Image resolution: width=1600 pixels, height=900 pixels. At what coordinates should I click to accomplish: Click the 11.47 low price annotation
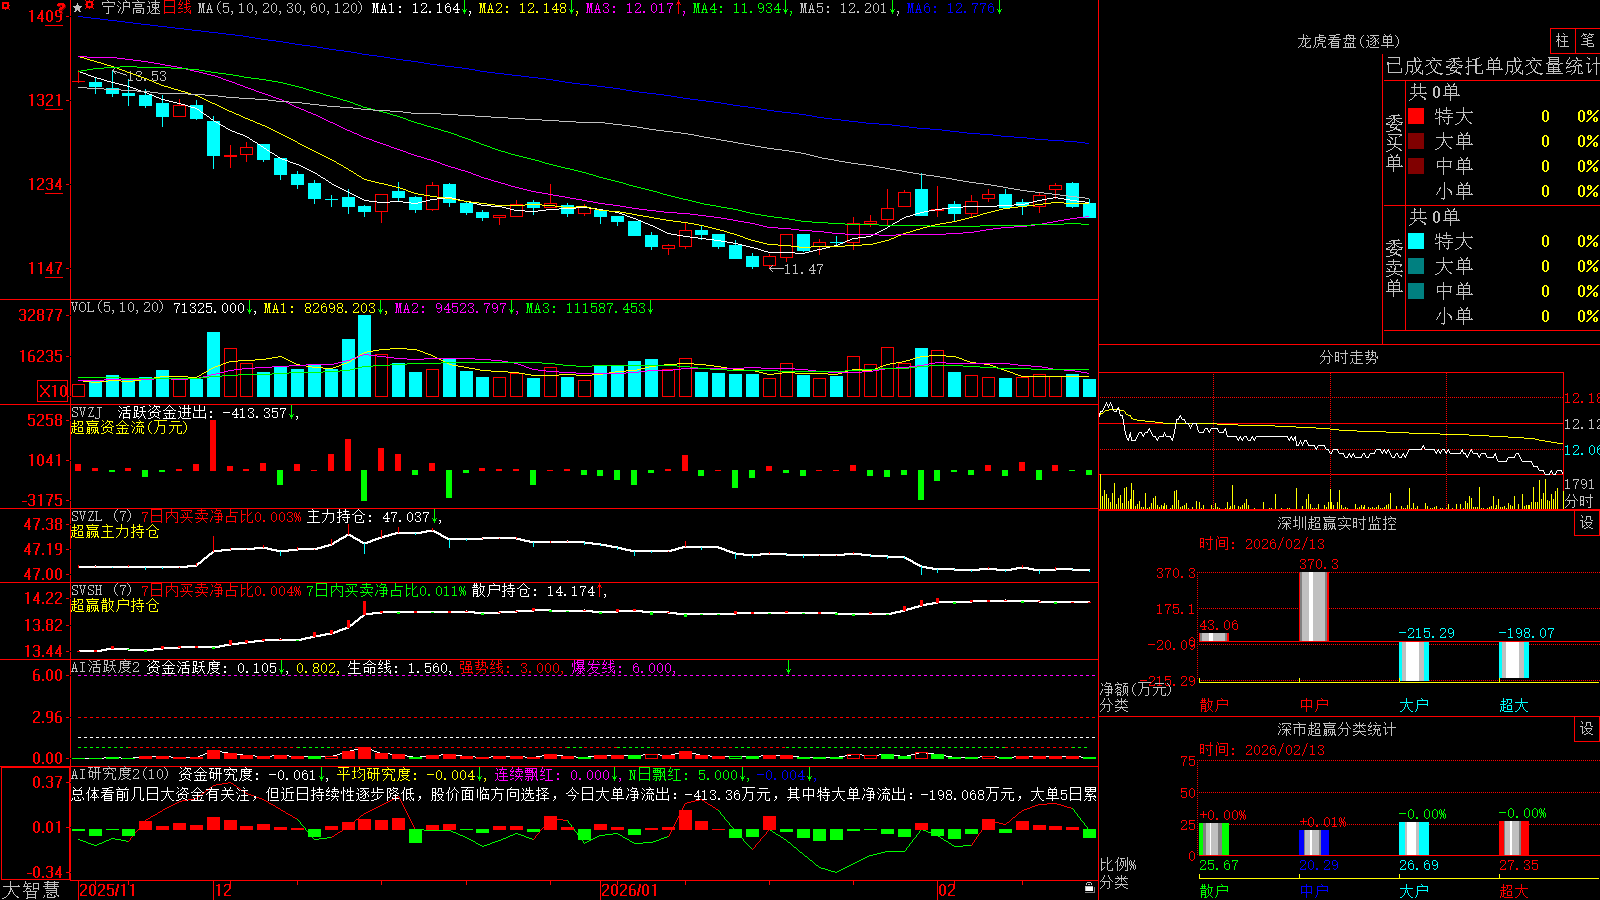click(803, 269)
